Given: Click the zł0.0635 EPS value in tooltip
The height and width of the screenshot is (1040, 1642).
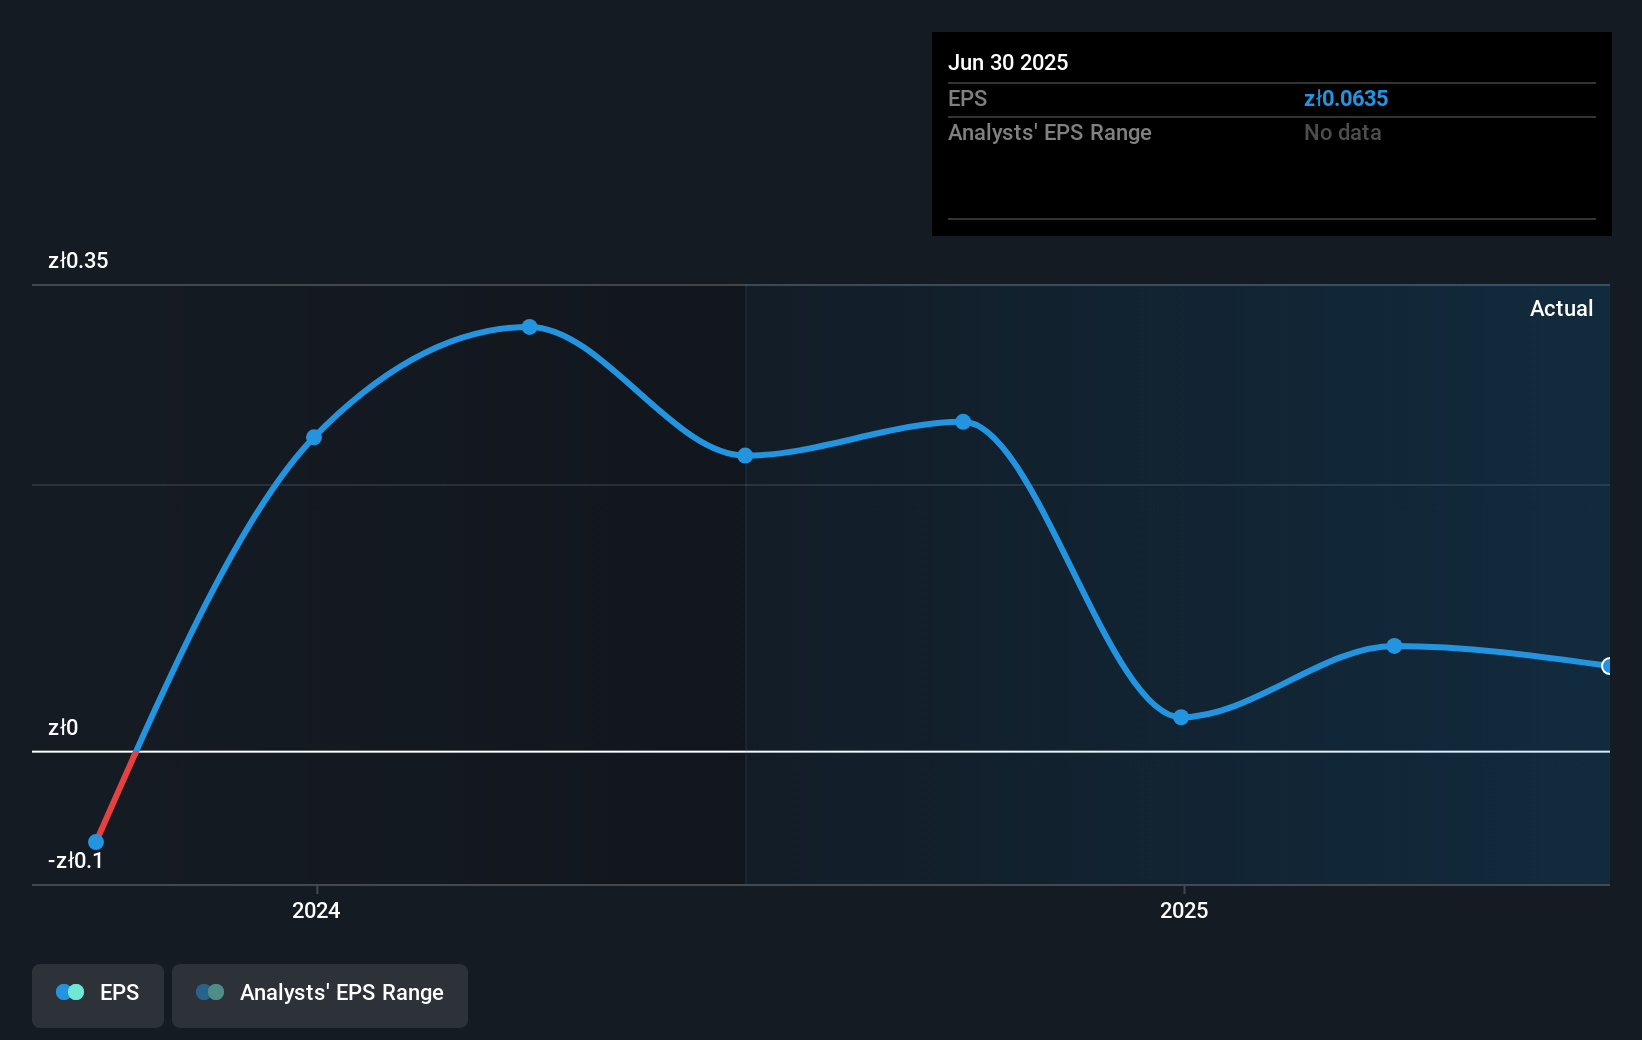Looking at the screenshot, I should 1346,99.
